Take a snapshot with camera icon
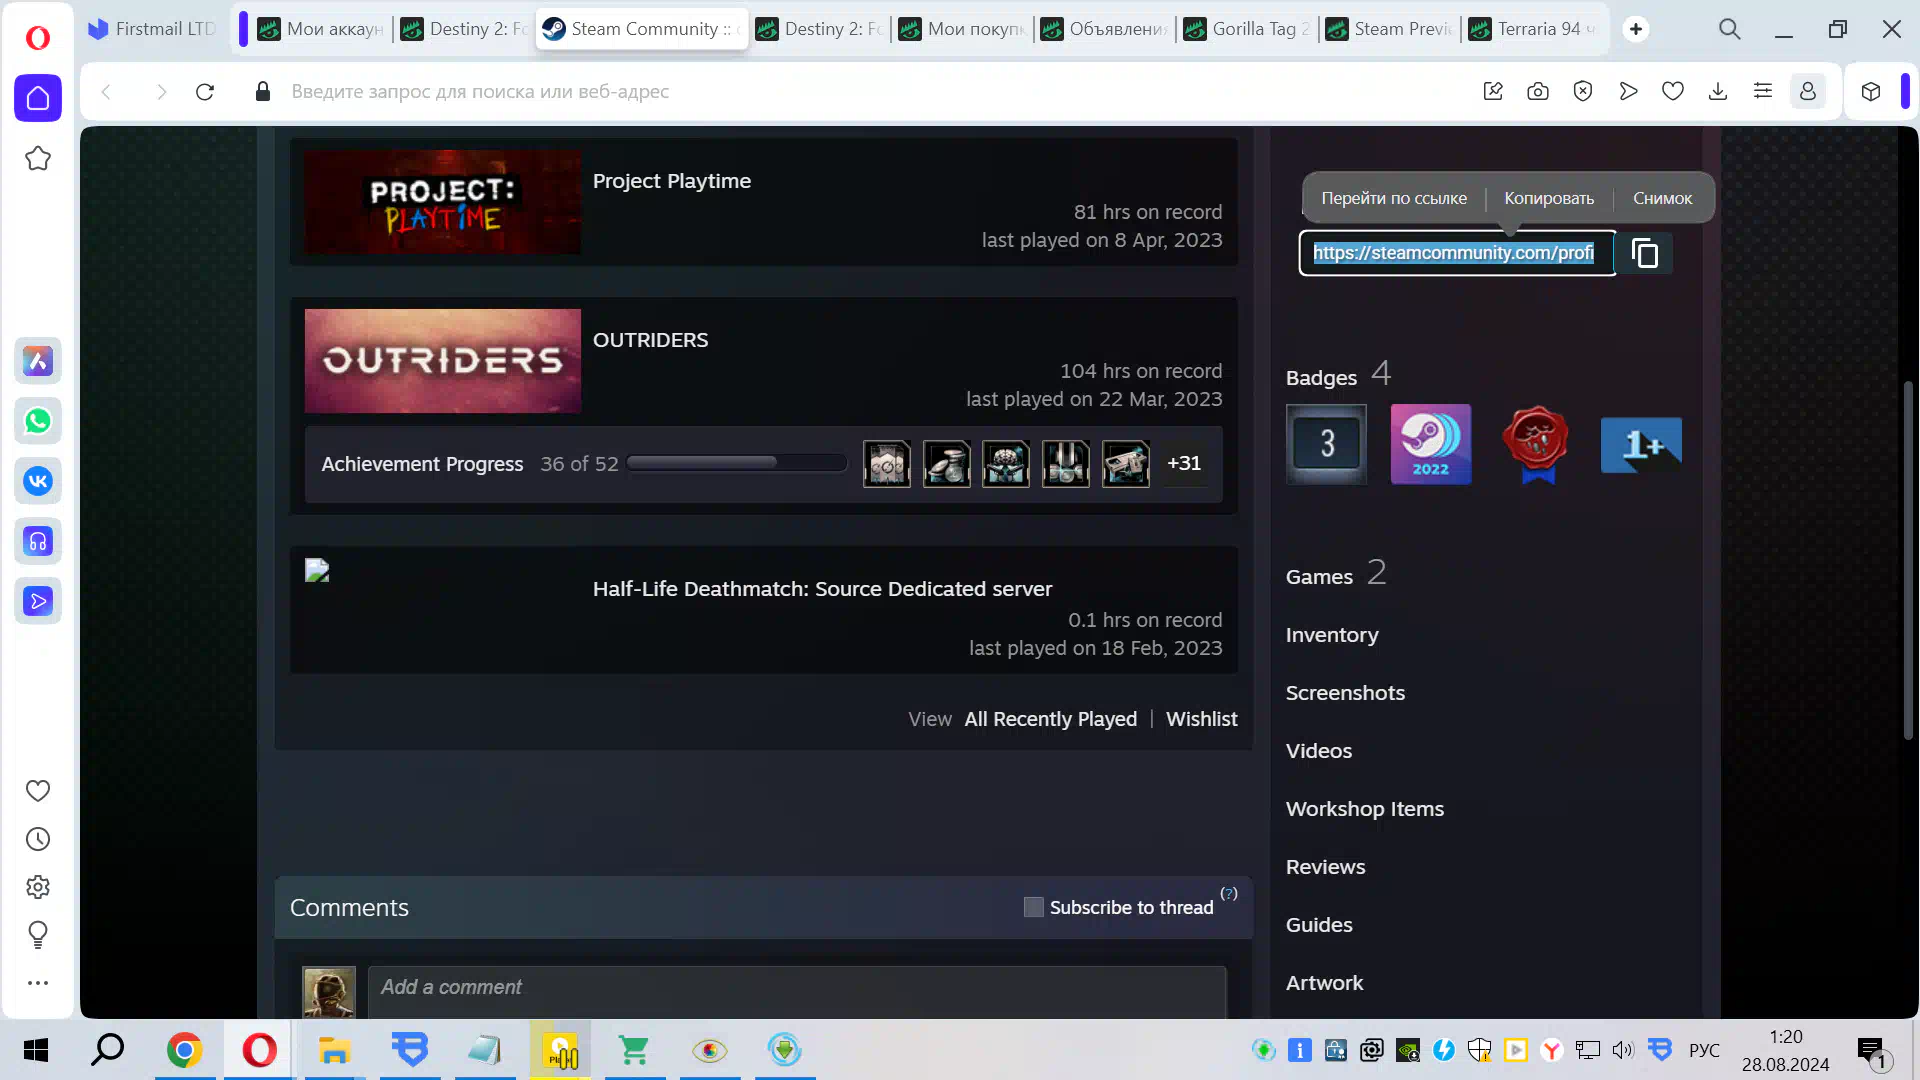This screenshot has height=1080, width=1920. pyautogui.click(x=1538, y=92)
